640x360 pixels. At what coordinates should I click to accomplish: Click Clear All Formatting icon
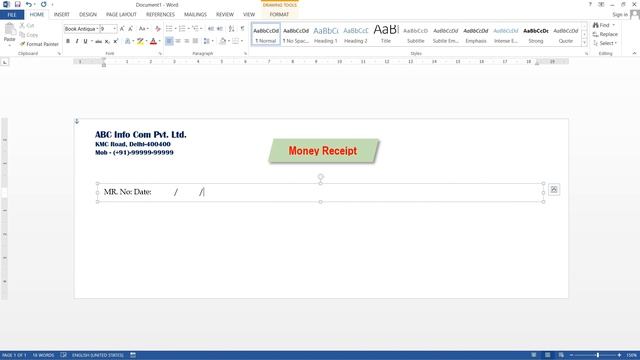158,29
